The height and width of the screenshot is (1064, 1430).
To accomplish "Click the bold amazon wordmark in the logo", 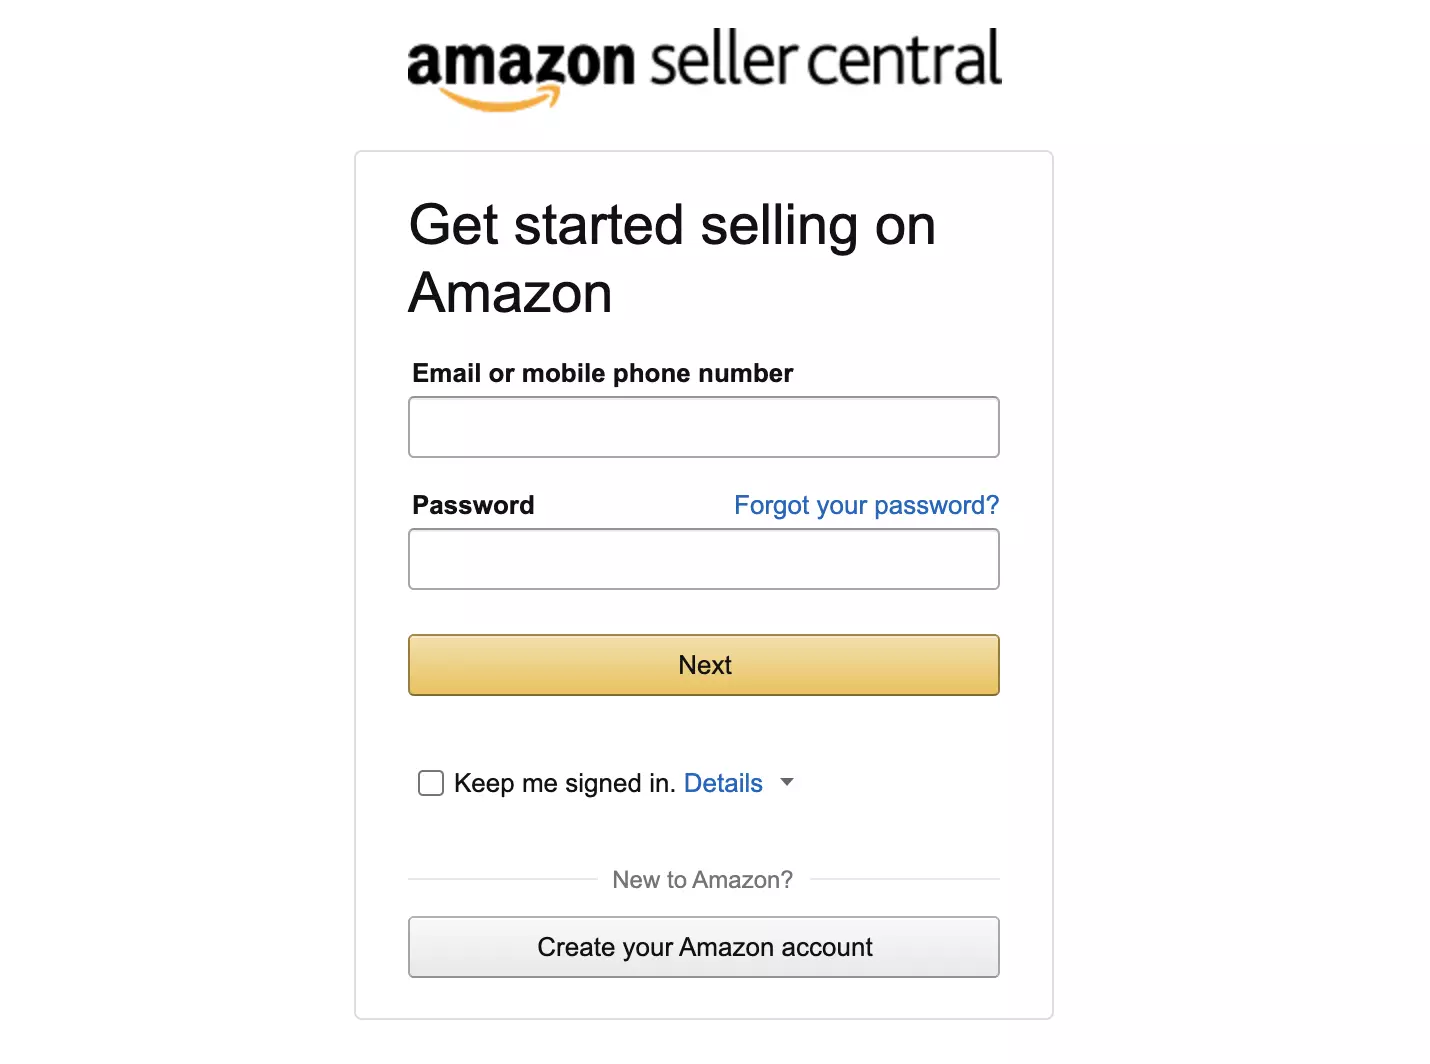I will point(521,63).
